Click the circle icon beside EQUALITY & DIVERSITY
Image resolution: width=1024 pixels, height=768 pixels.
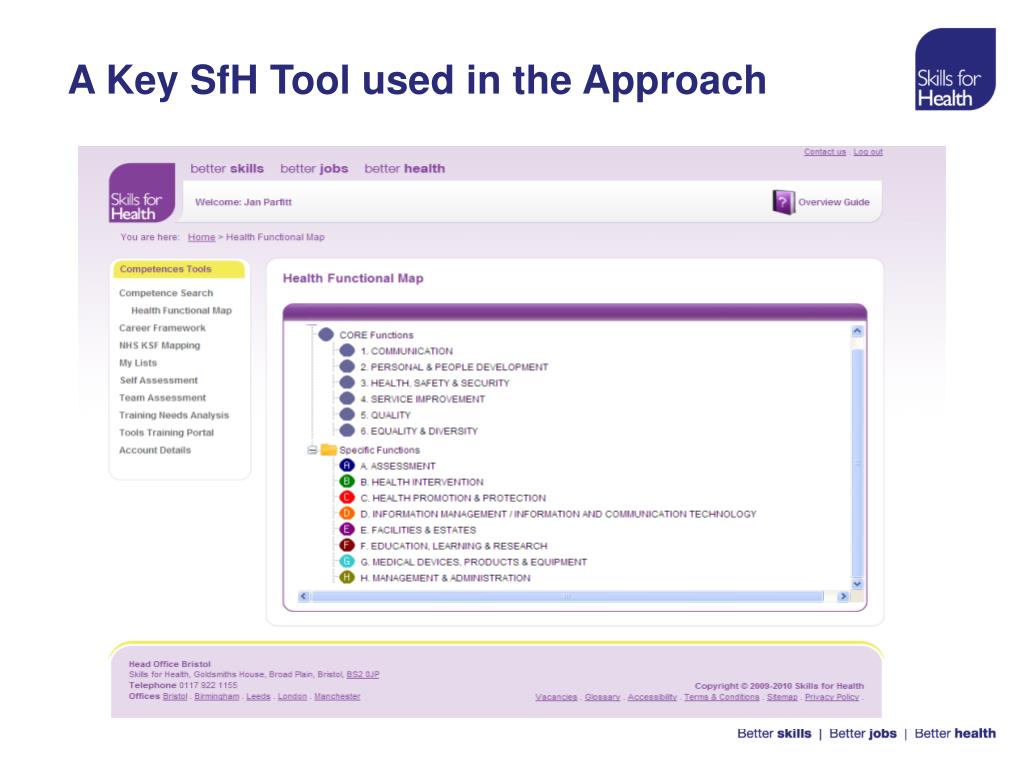(x=347, y=431)
